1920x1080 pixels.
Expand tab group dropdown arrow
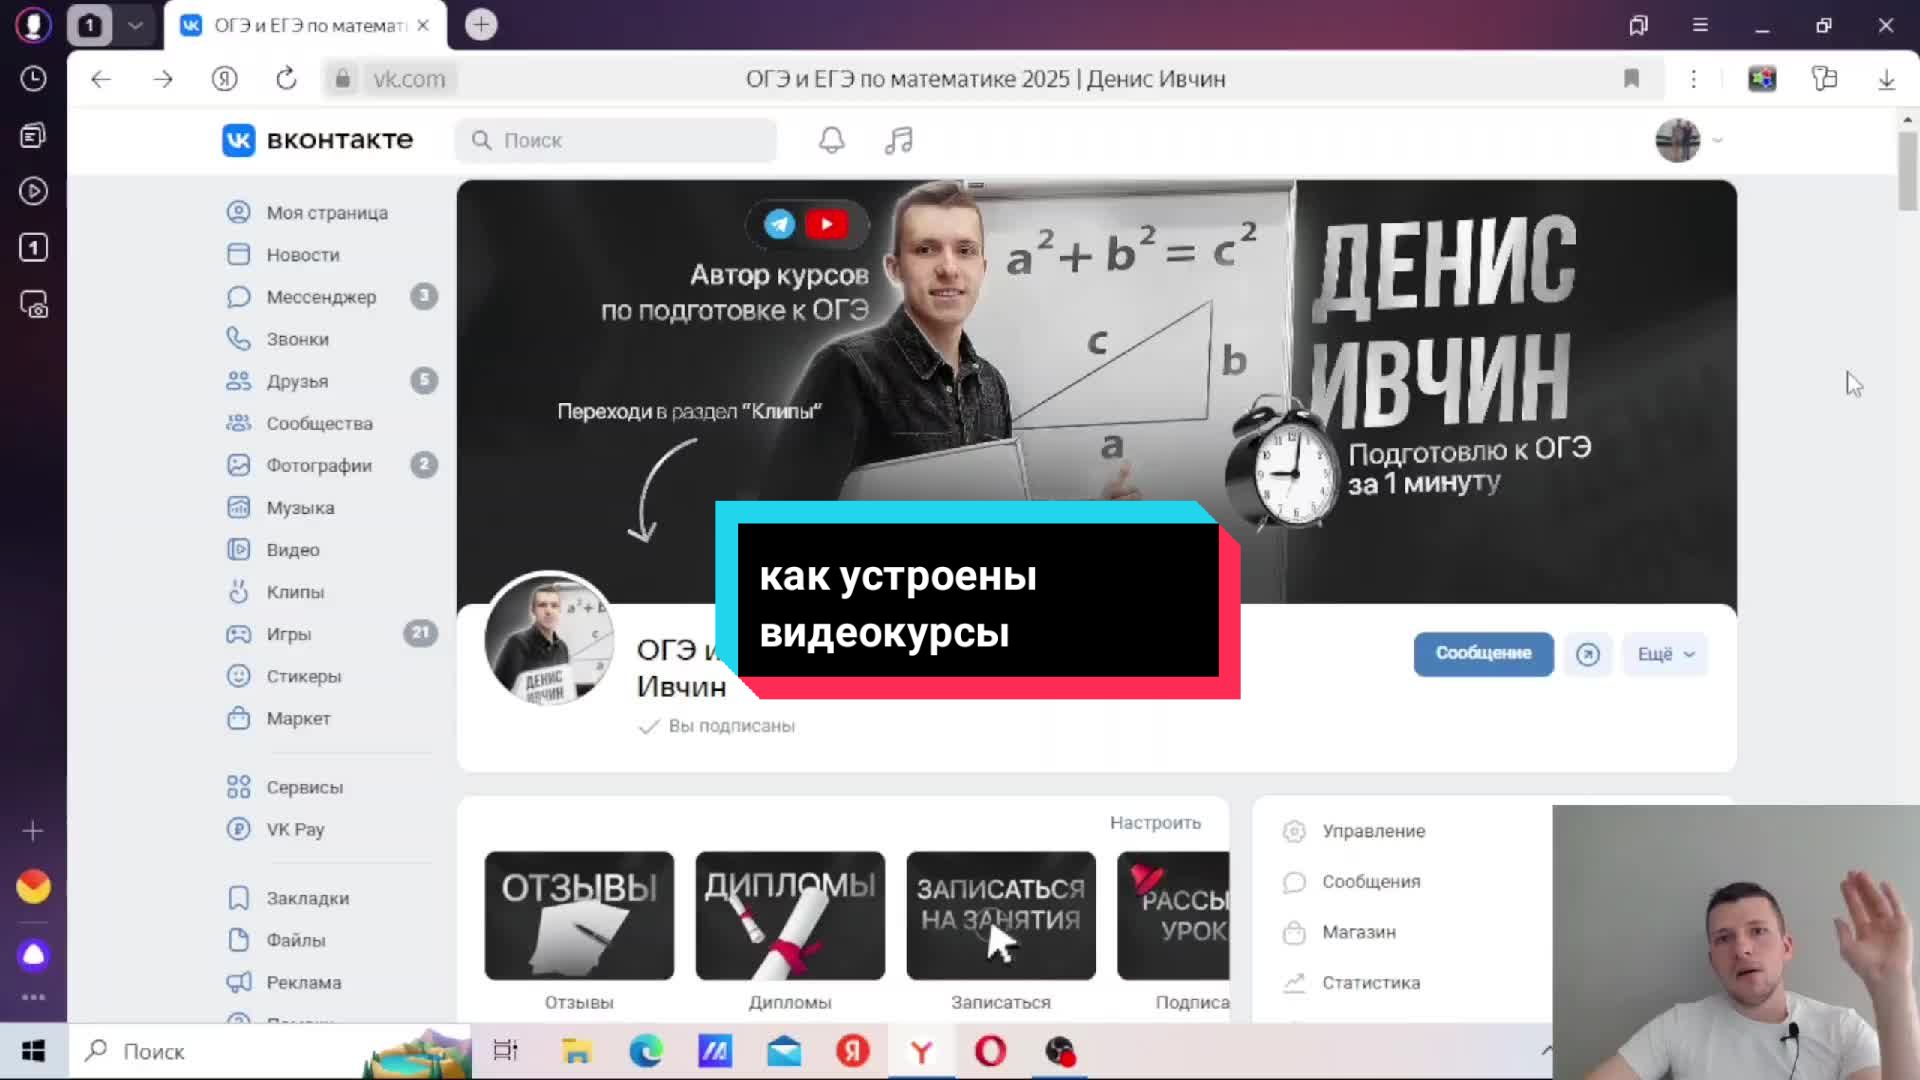click(135, 25)
